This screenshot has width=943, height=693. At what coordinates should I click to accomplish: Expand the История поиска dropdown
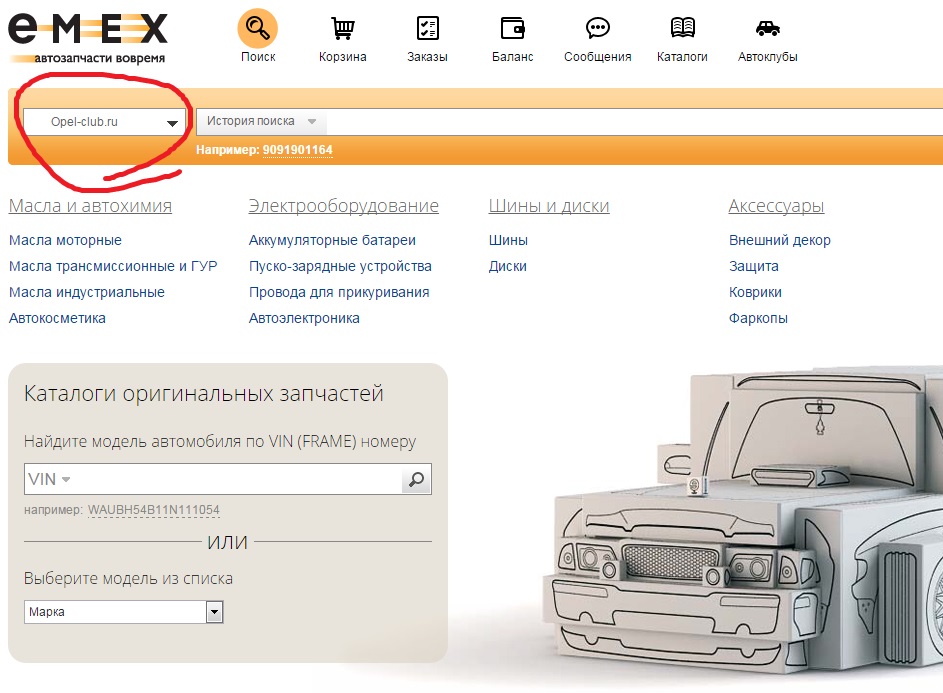pos(262,122)
